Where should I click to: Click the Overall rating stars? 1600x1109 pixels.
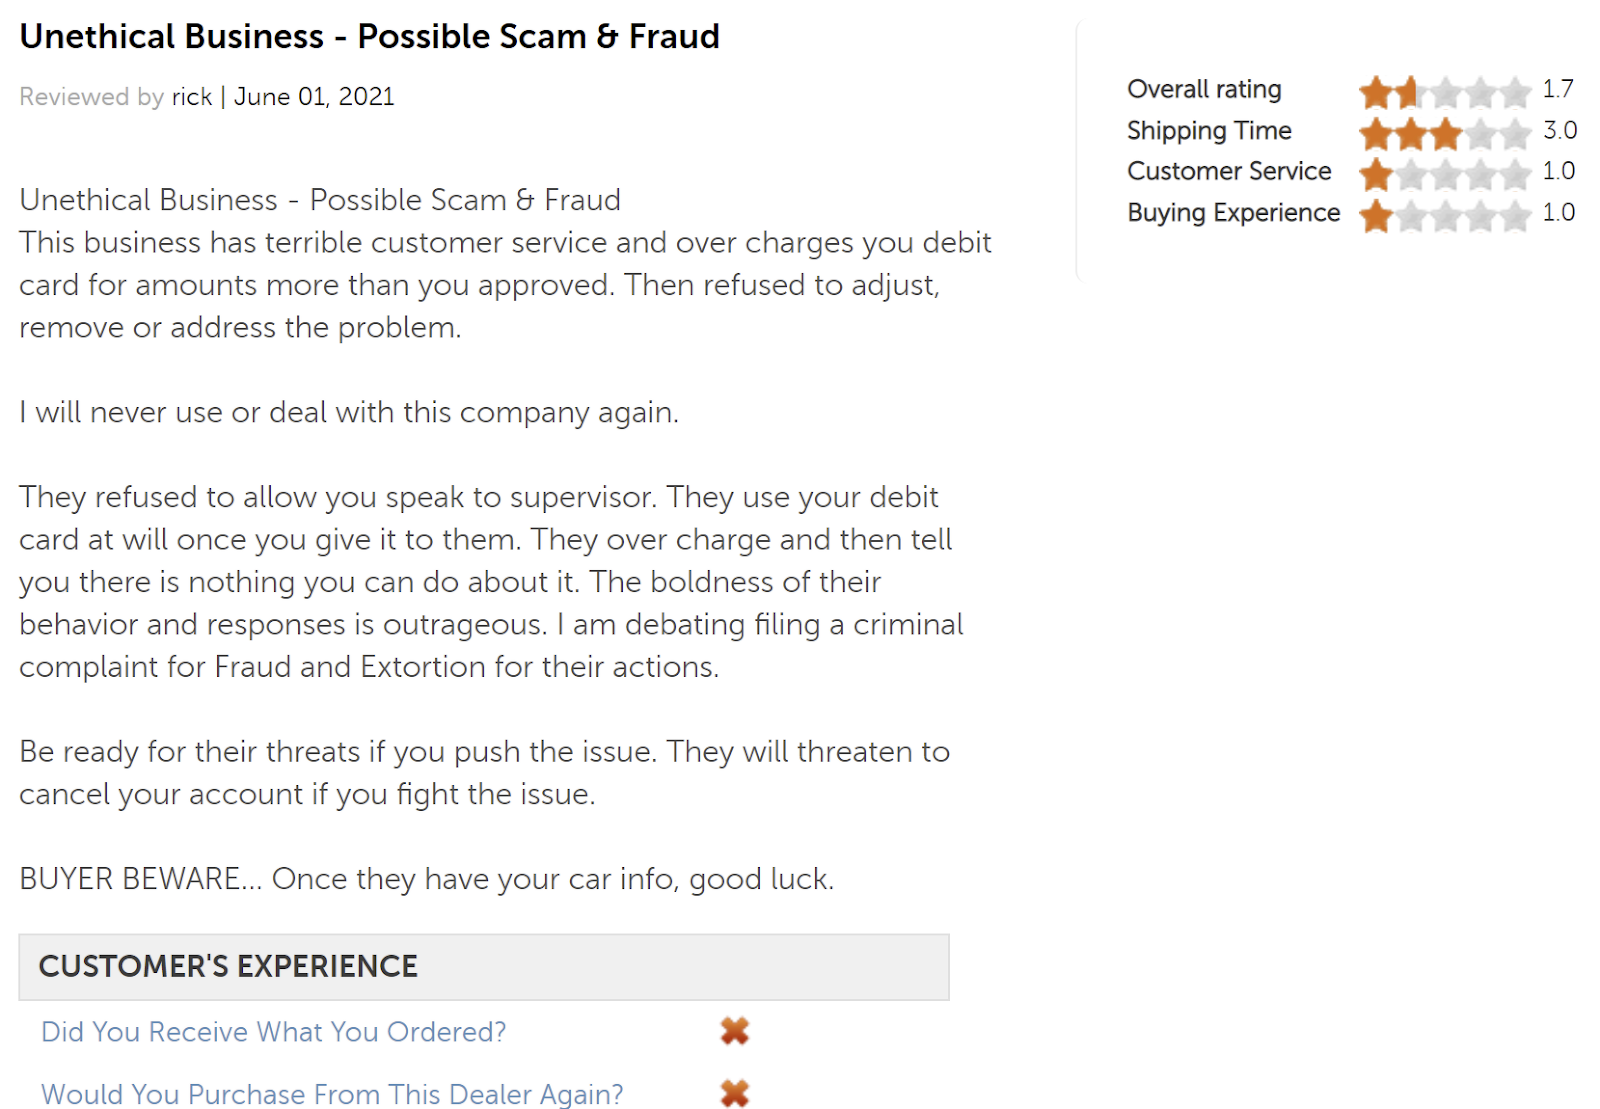(1444, 92)
